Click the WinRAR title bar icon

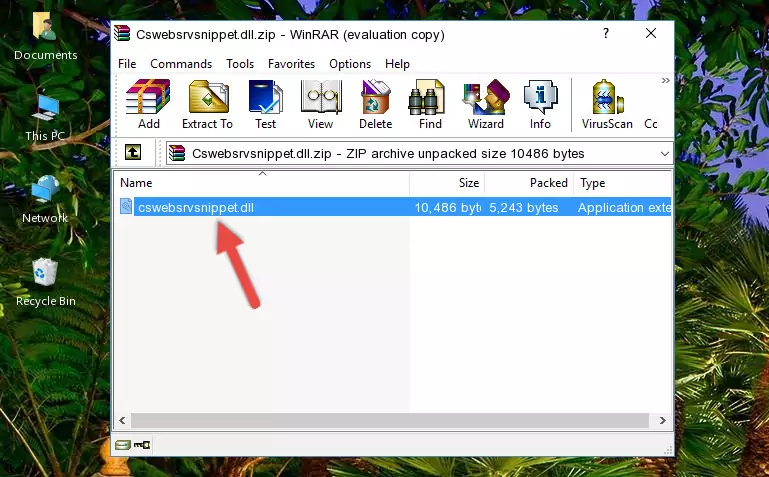click(x=123, y=34)
